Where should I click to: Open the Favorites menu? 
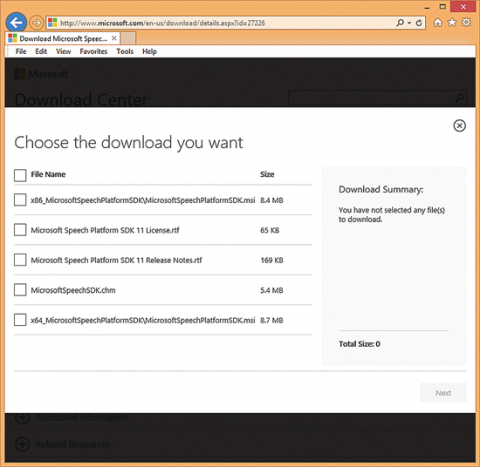pos(93,51)
